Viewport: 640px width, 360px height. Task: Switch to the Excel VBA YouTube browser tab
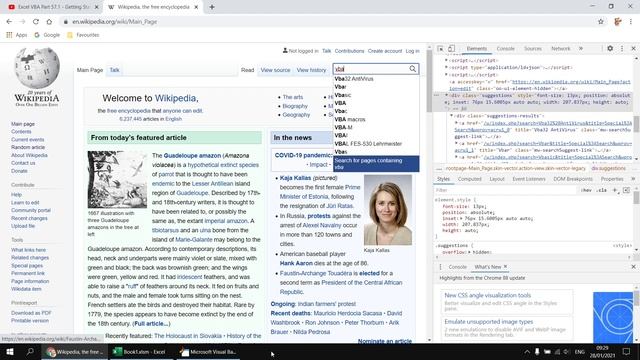click(53, 7)
